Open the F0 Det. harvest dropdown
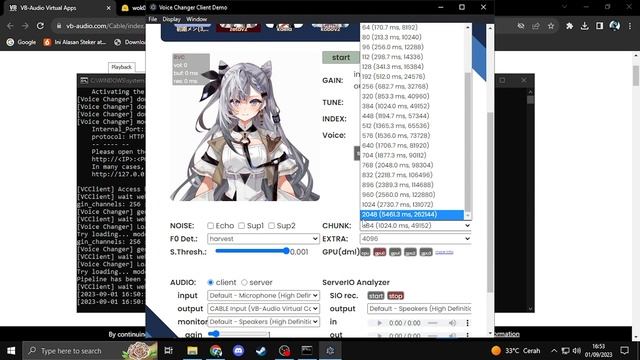This screenshot has height=360, width=640. tap(263, 239)
